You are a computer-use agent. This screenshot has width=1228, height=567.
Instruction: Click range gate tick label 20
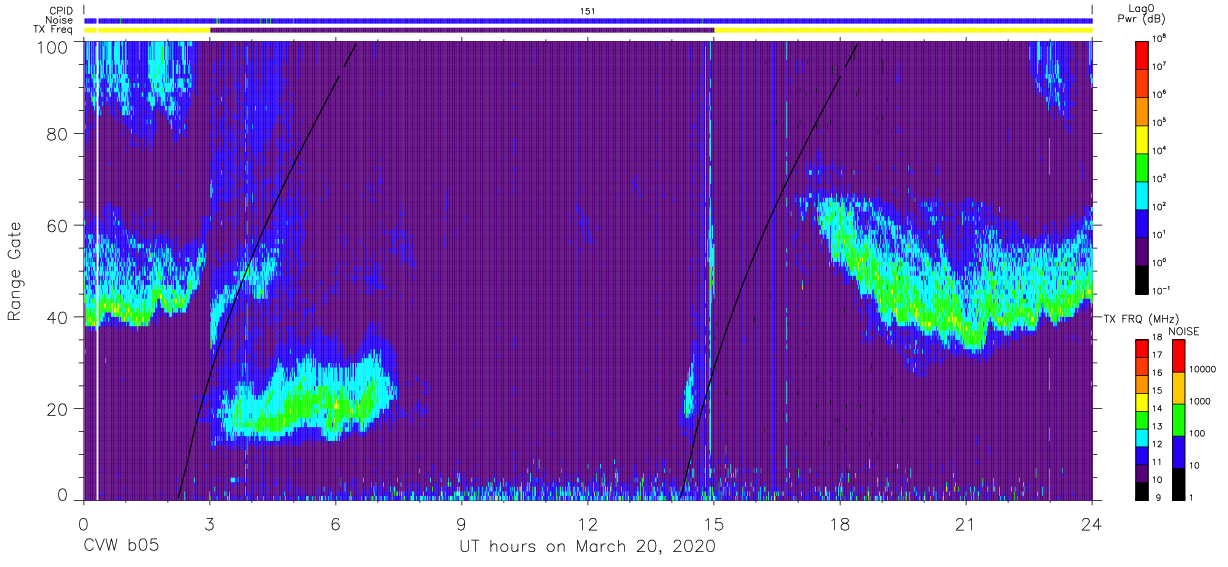[58, 409]
